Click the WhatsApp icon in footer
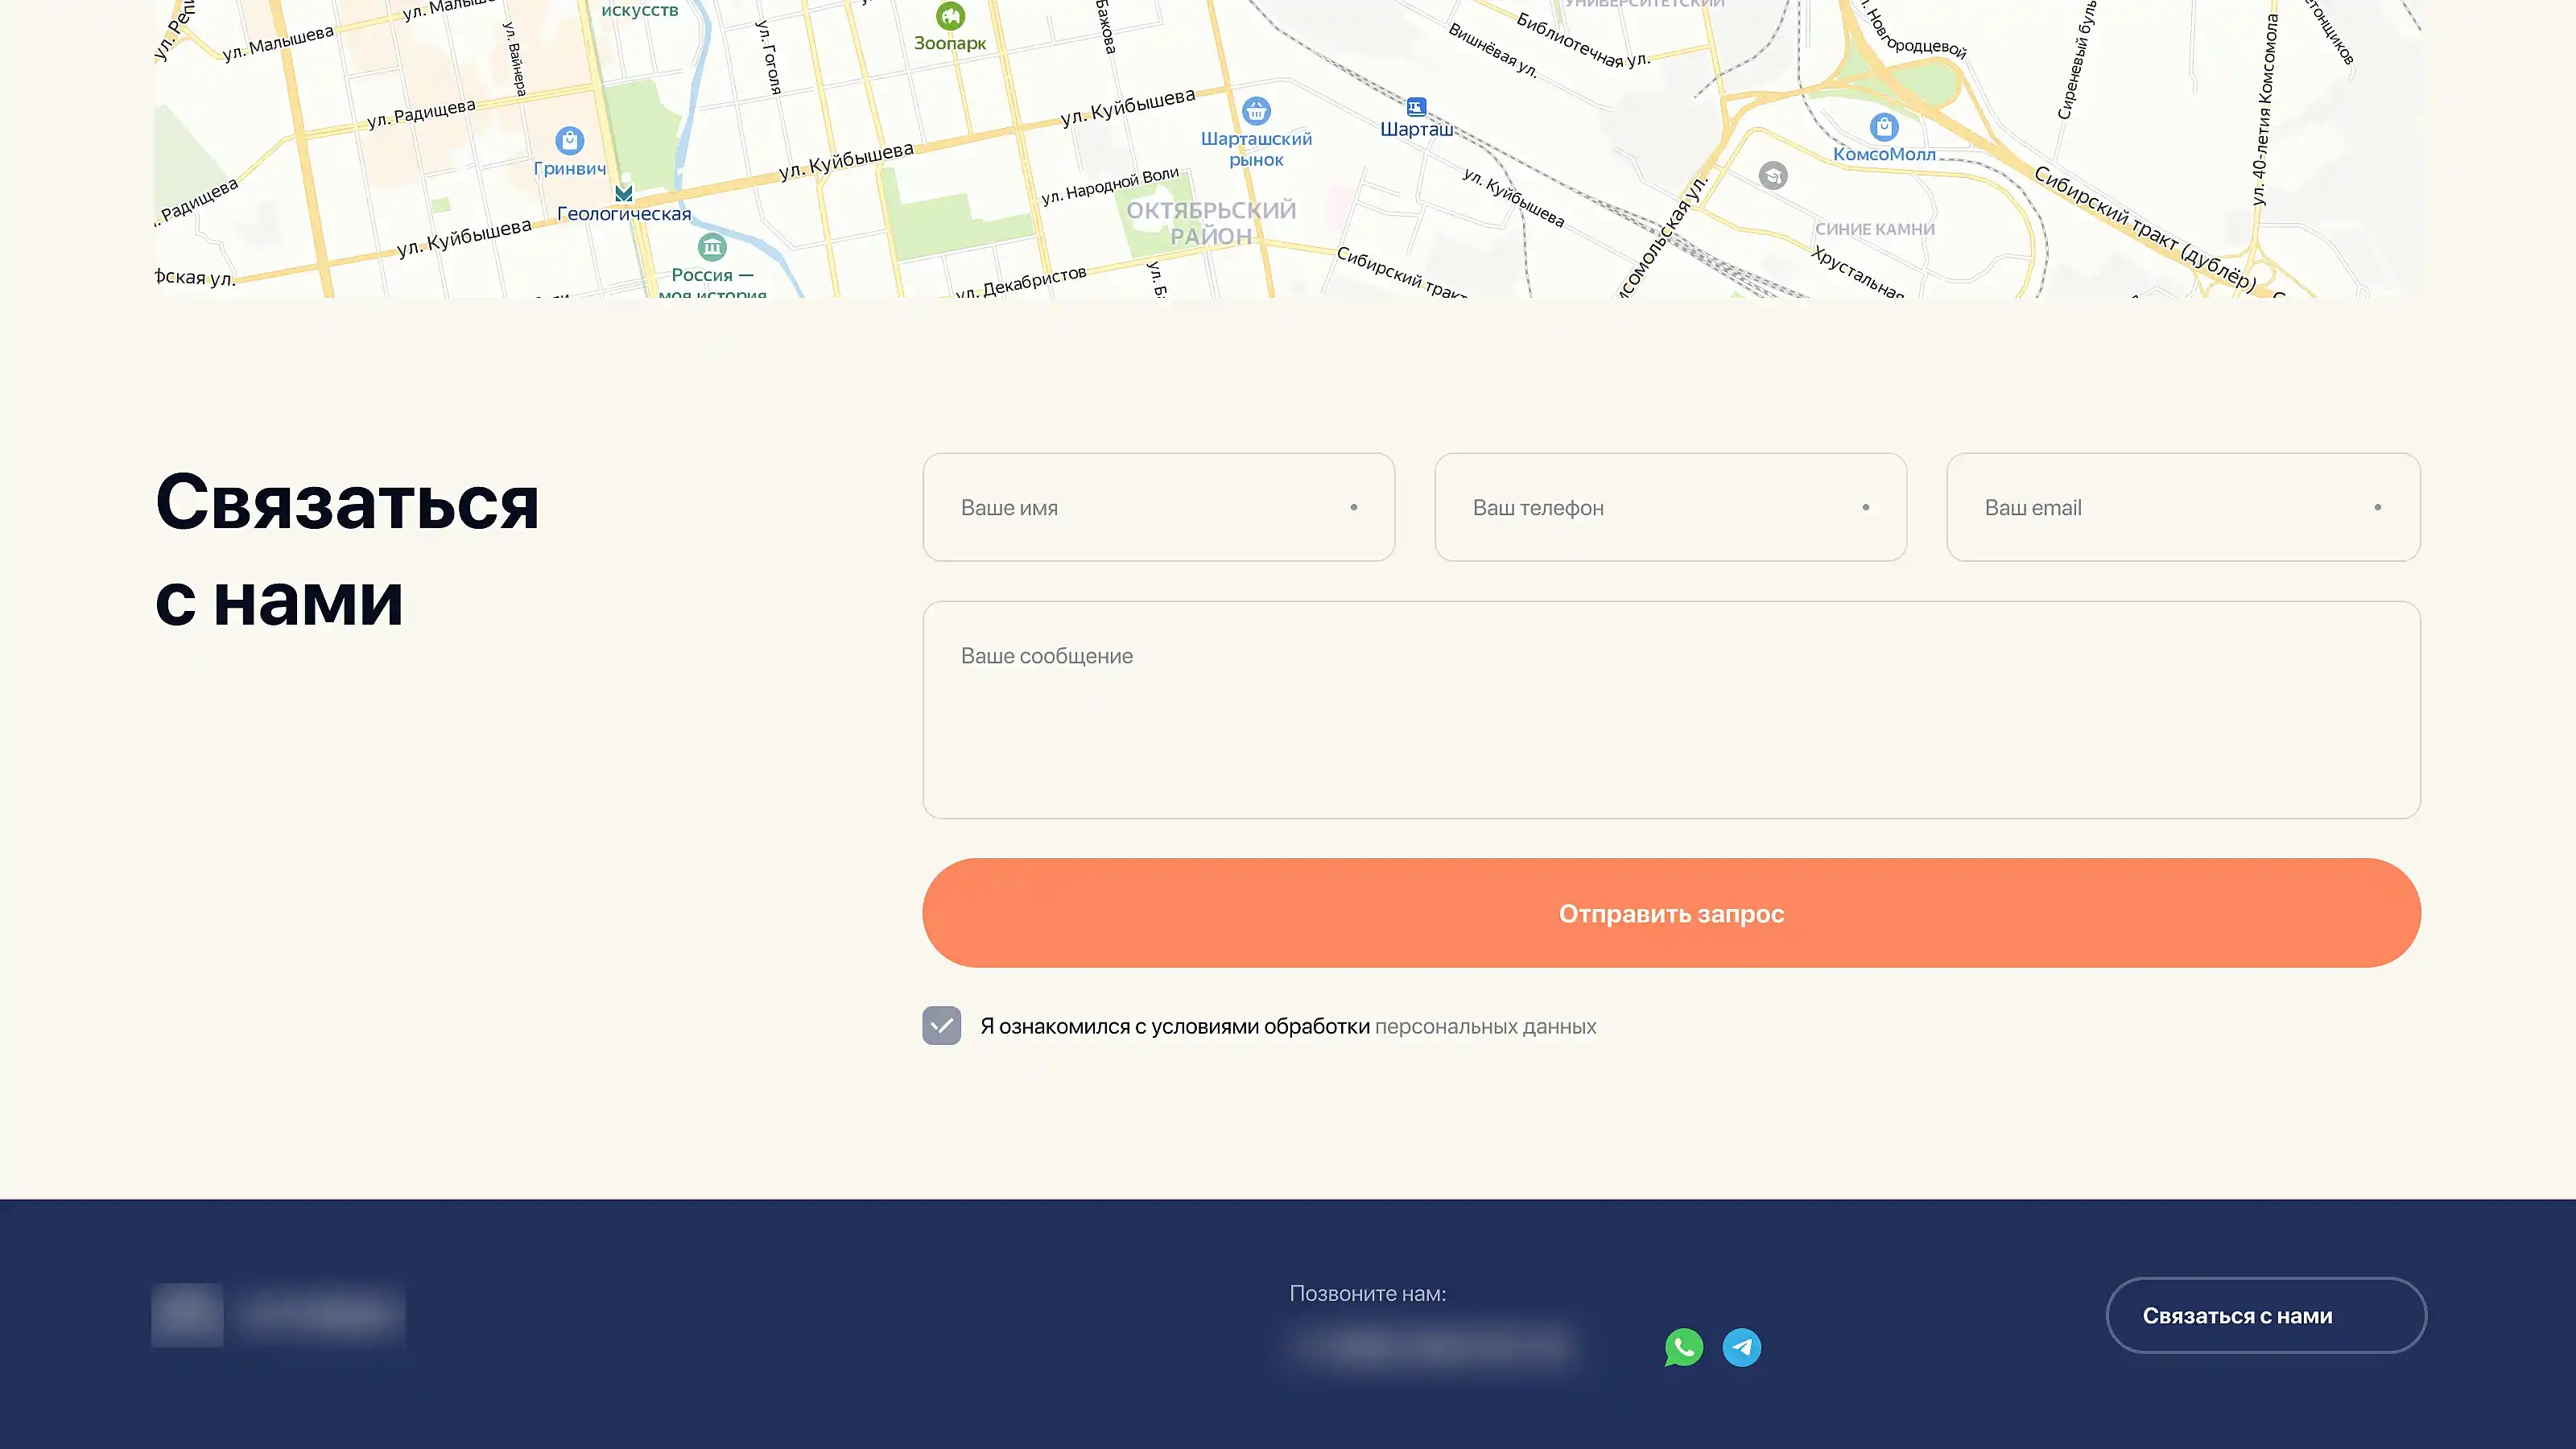 pos(1683,1347)
